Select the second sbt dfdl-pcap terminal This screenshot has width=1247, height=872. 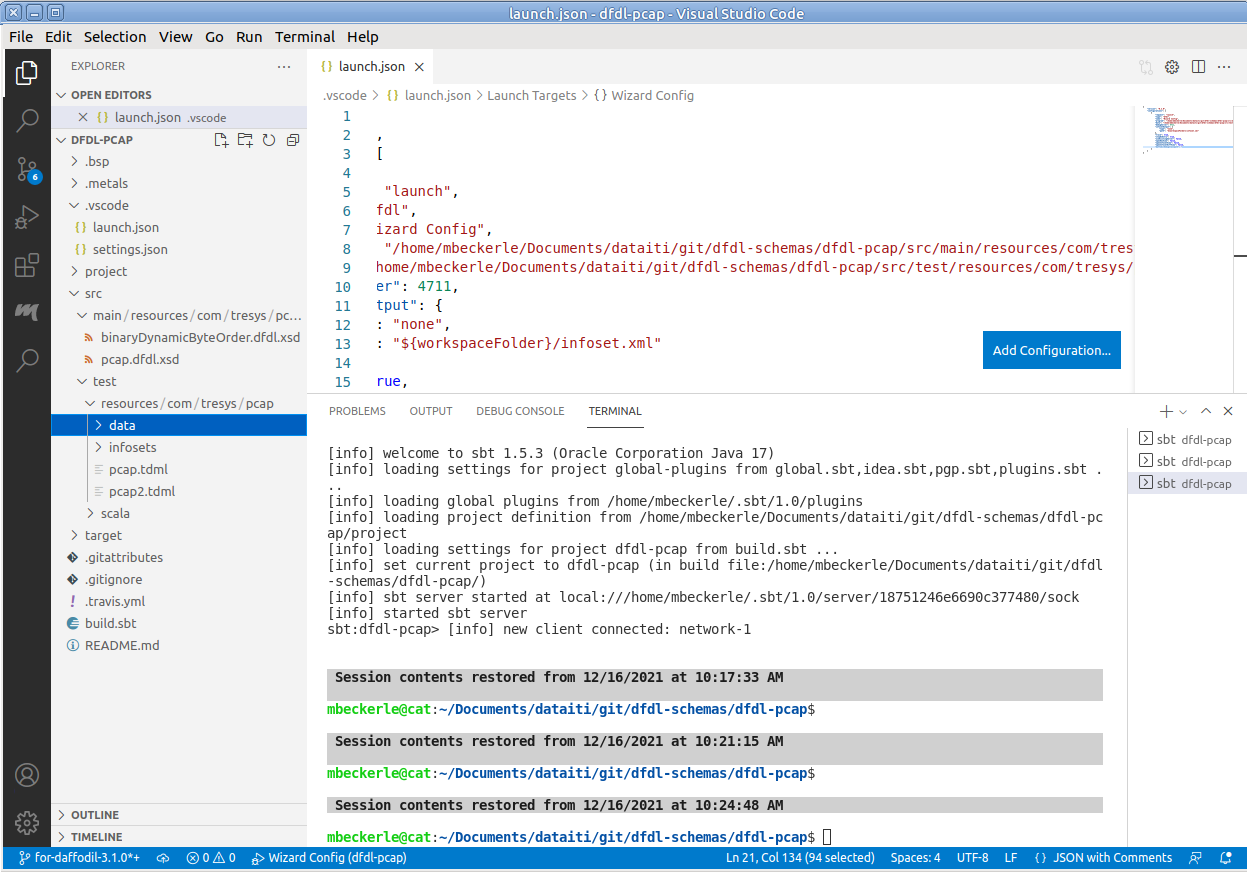[x=1187, y=461]
